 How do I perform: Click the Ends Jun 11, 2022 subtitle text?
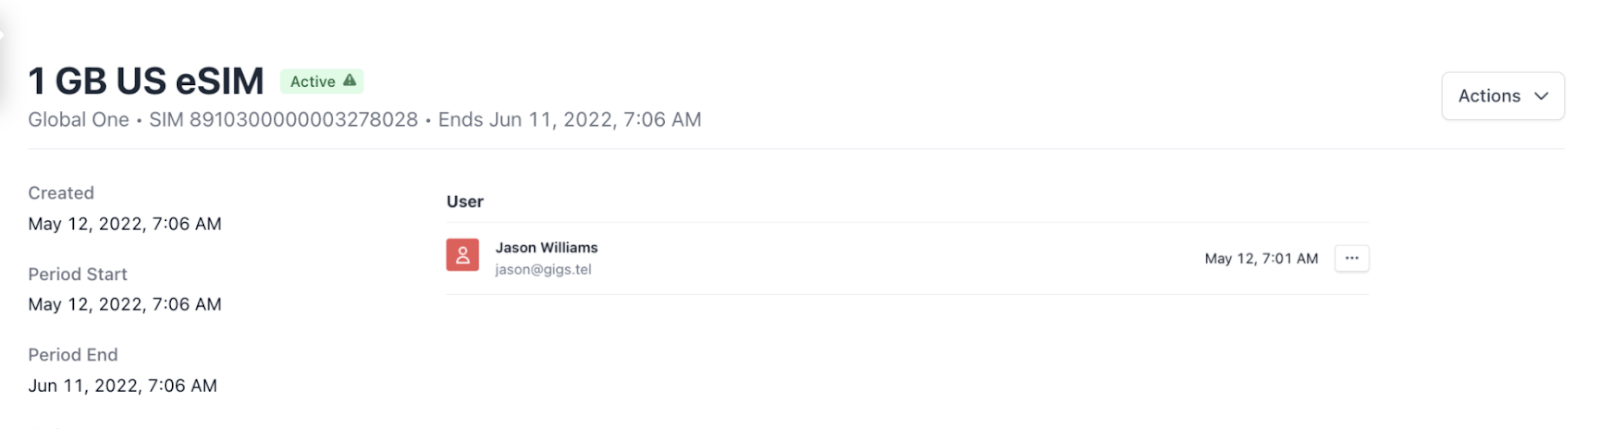click(x=569, y=120)
